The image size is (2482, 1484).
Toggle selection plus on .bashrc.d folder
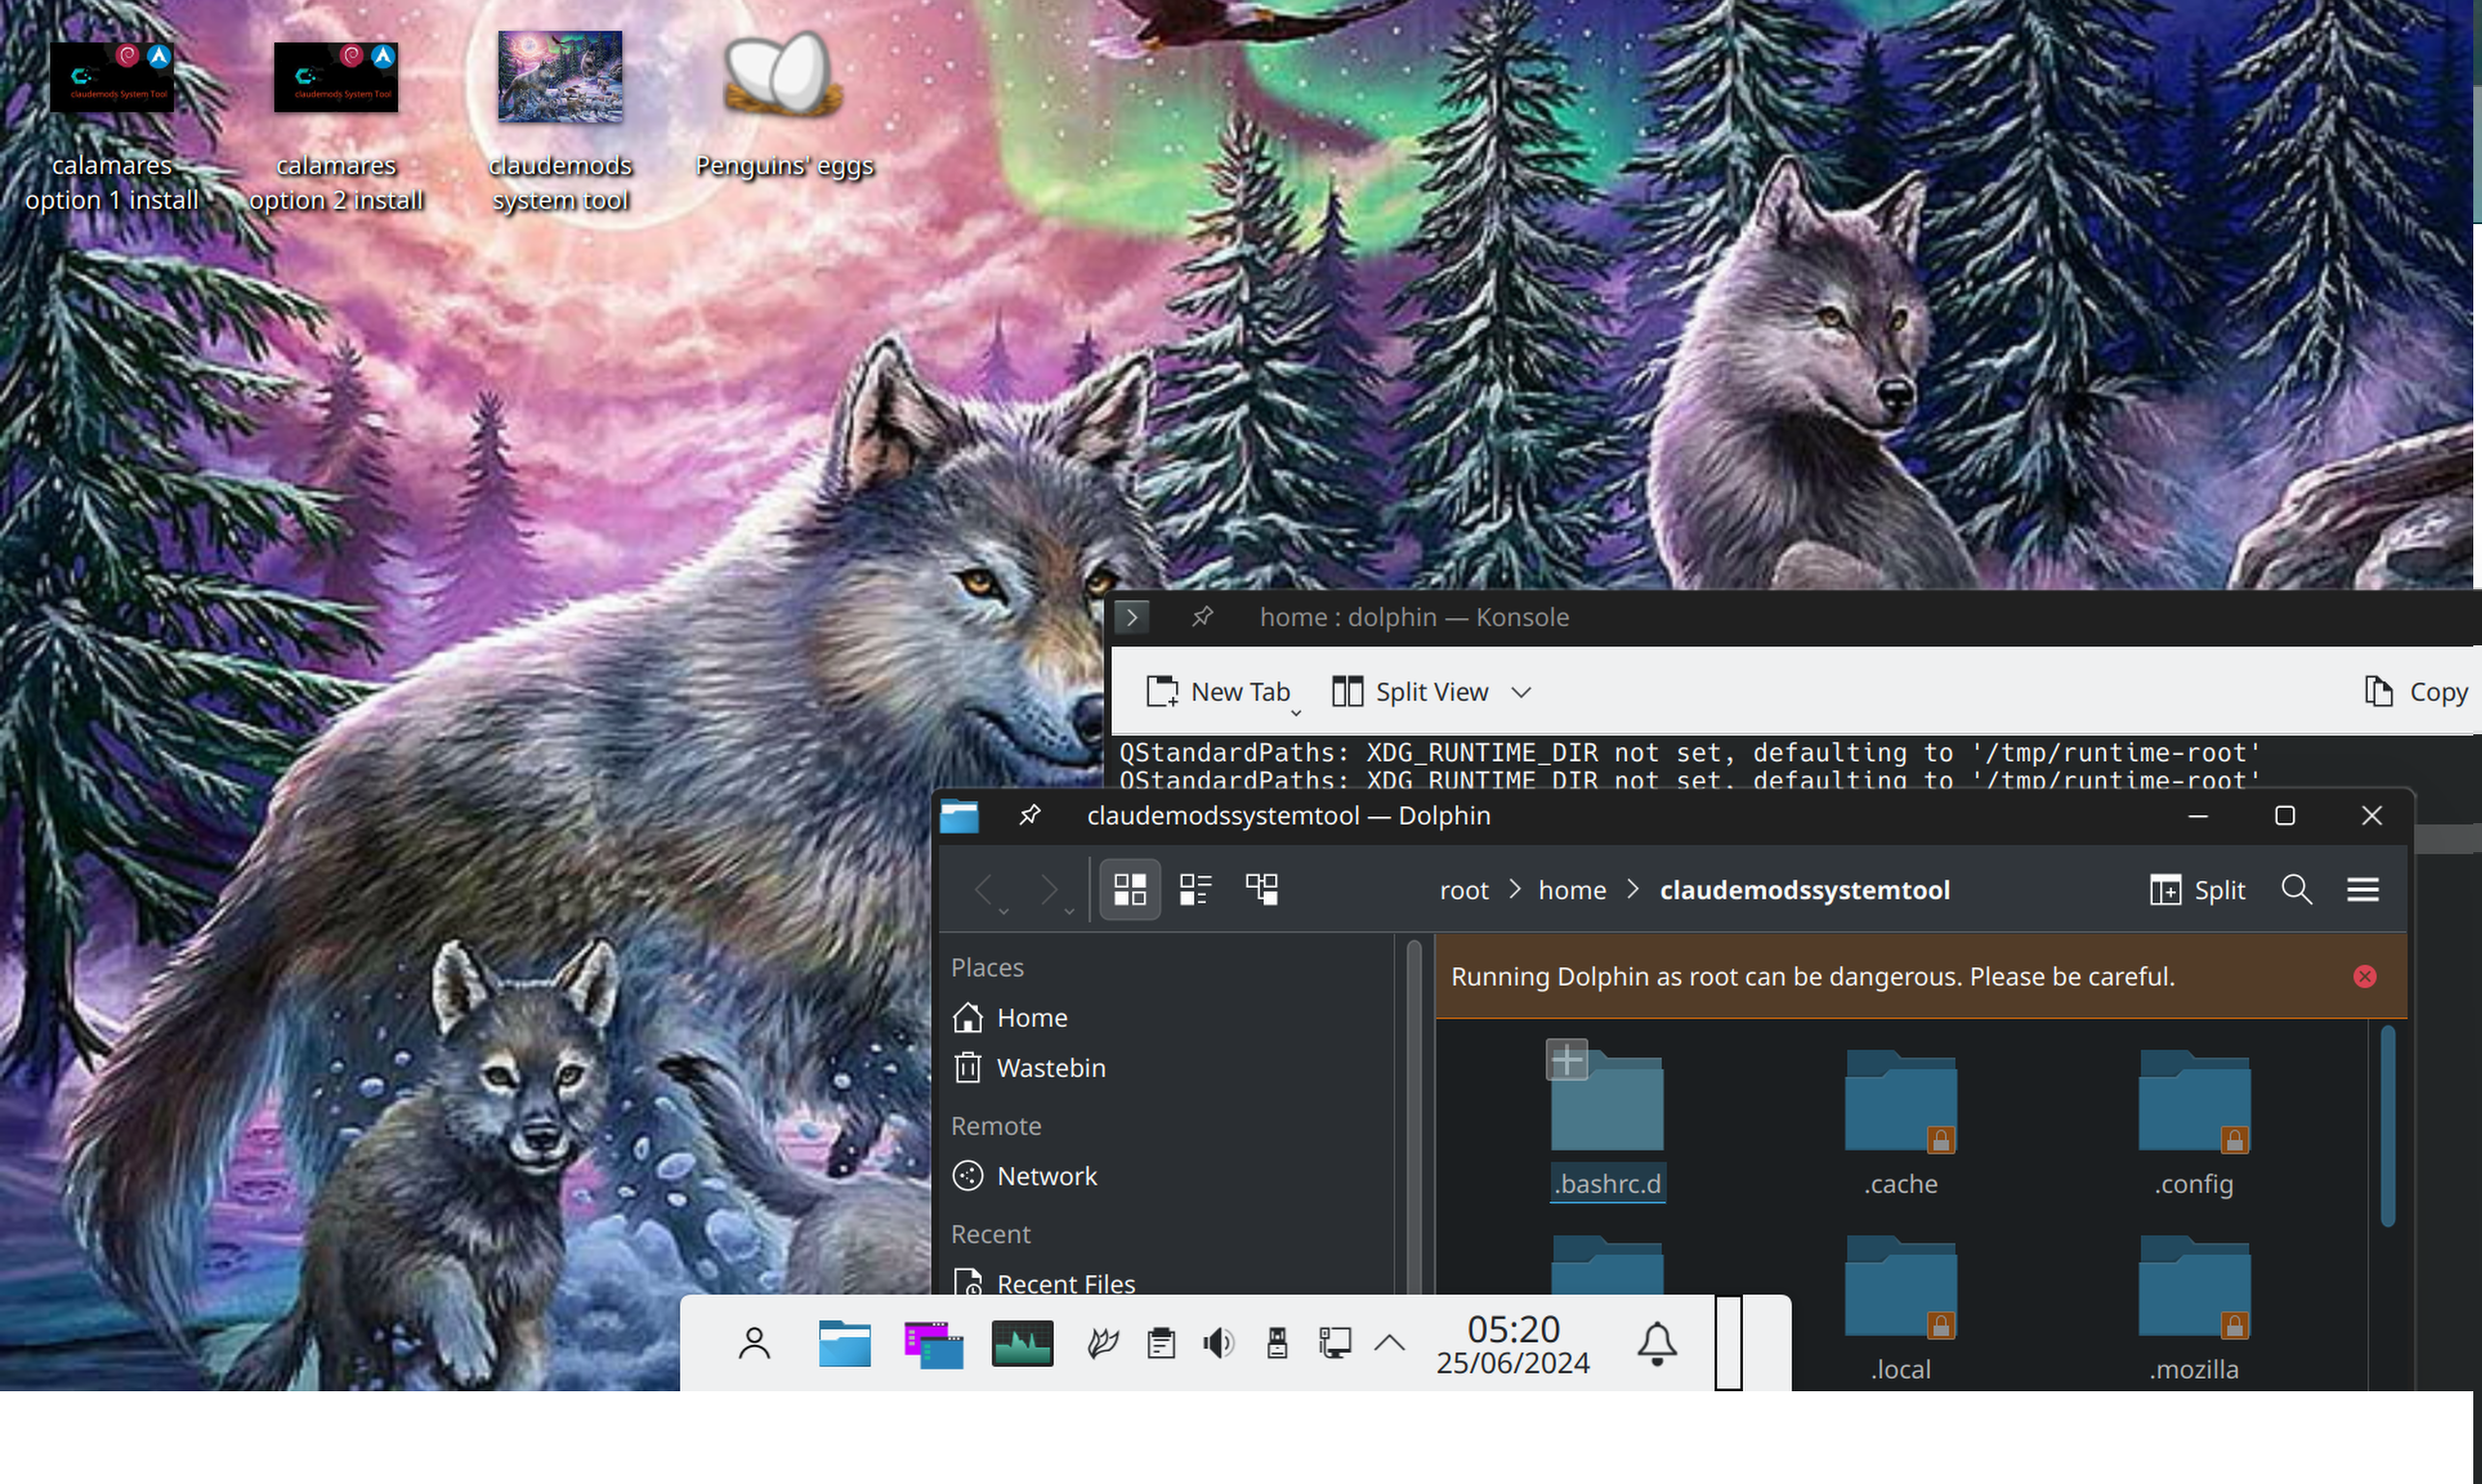(1567, 1060)
